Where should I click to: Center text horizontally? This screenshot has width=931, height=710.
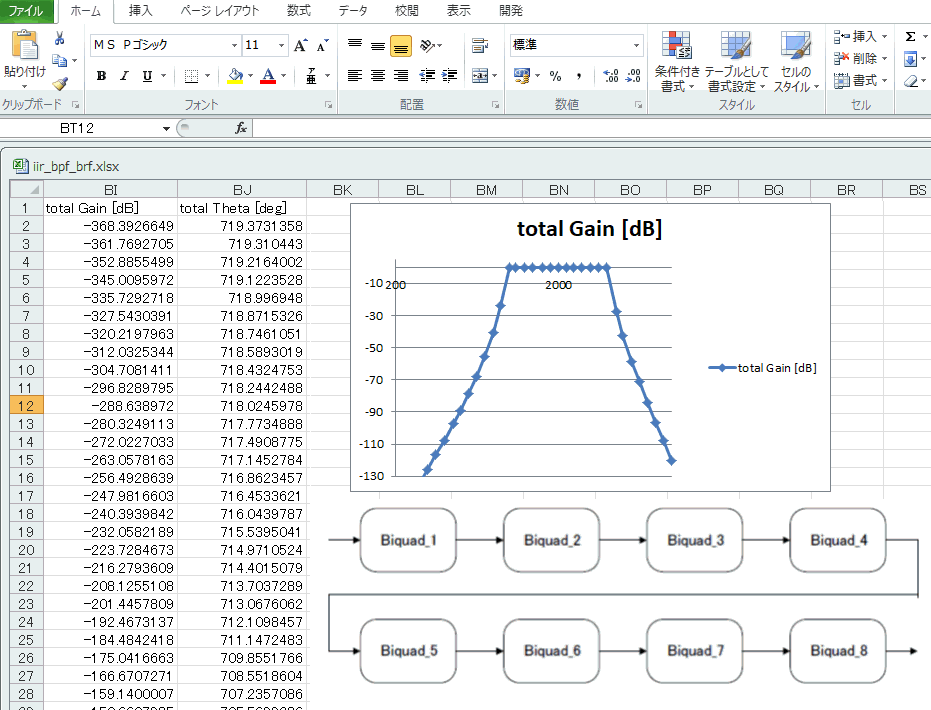[378, 75]
